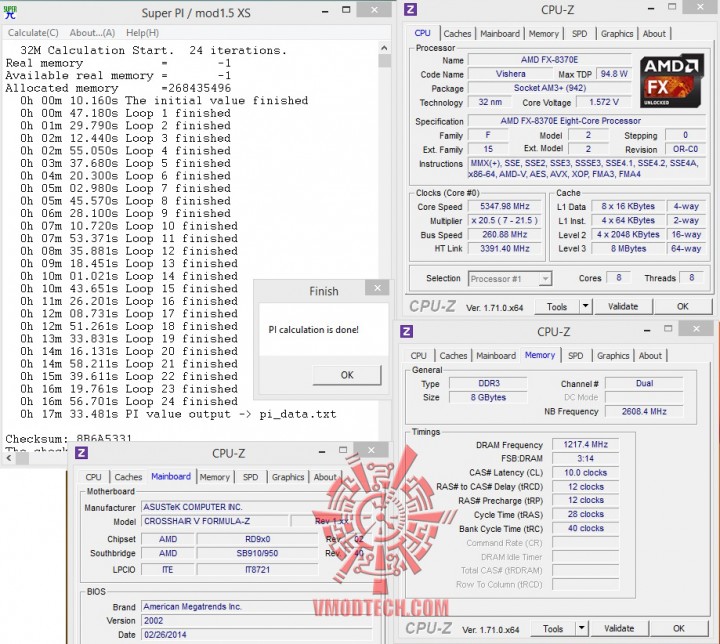Click the AMD FX-8370E name field
720x644 pixels.
click(x=549, y=60)
